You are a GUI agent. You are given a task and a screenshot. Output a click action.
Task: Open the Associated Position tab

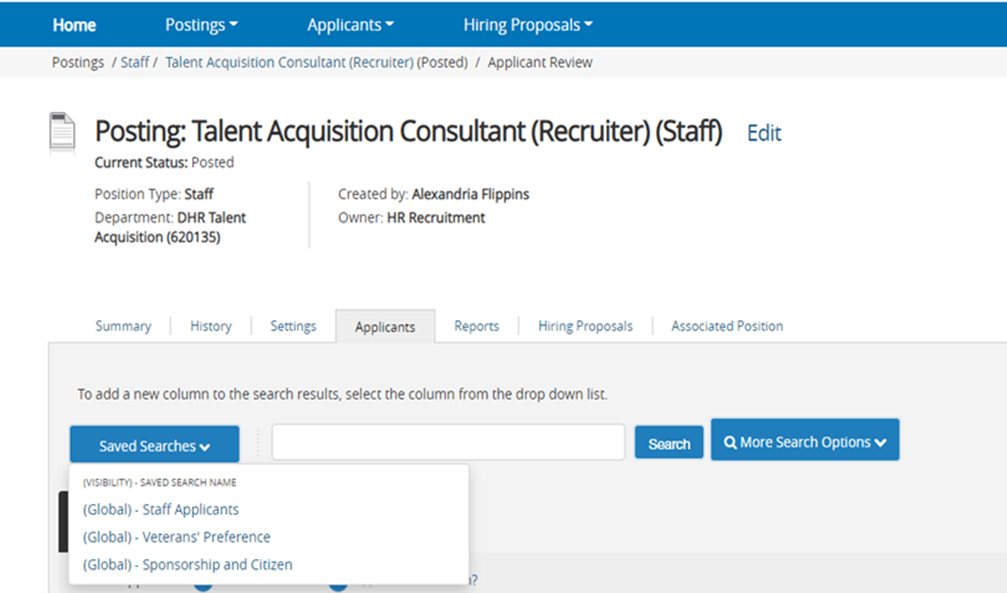pos(727,326)
